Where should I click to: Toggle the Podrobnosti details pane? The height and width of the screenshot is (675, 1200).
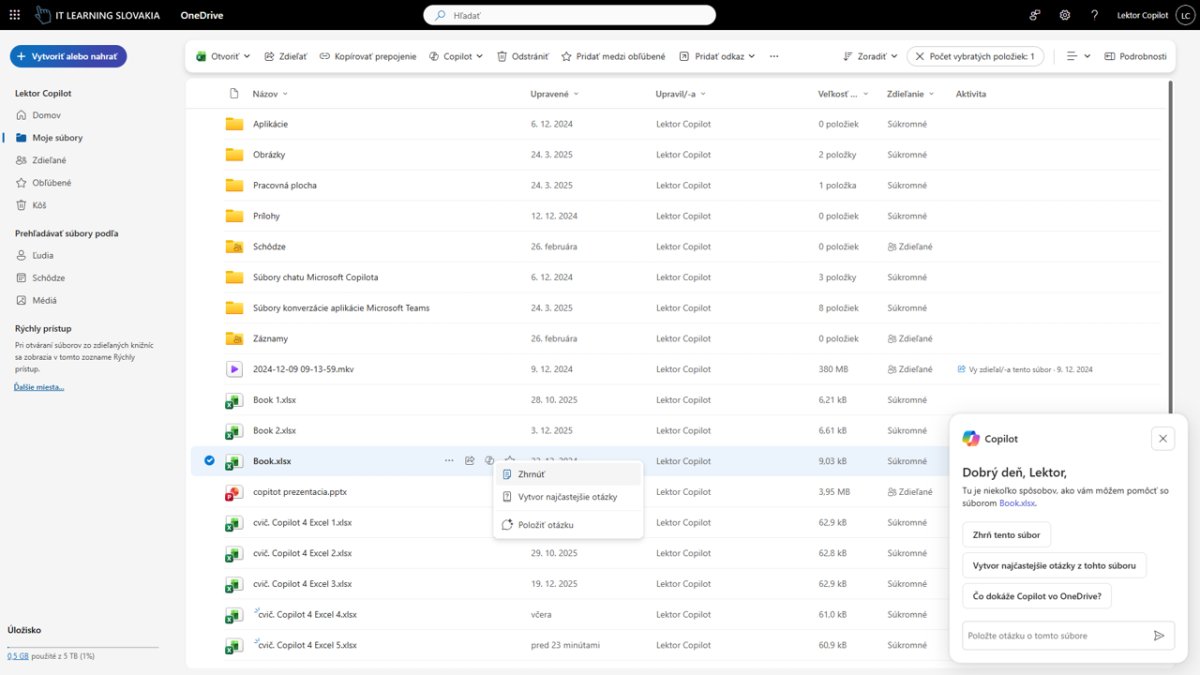click(1135, 57)
